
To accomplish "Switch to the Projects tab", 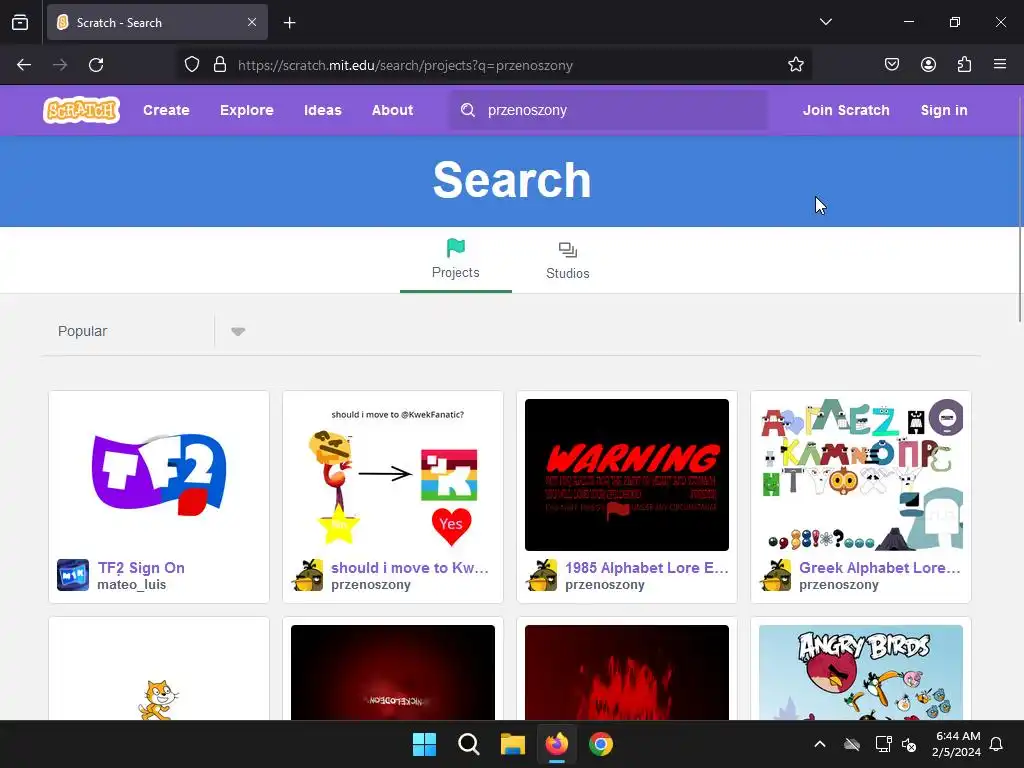I will click(456, 260).
